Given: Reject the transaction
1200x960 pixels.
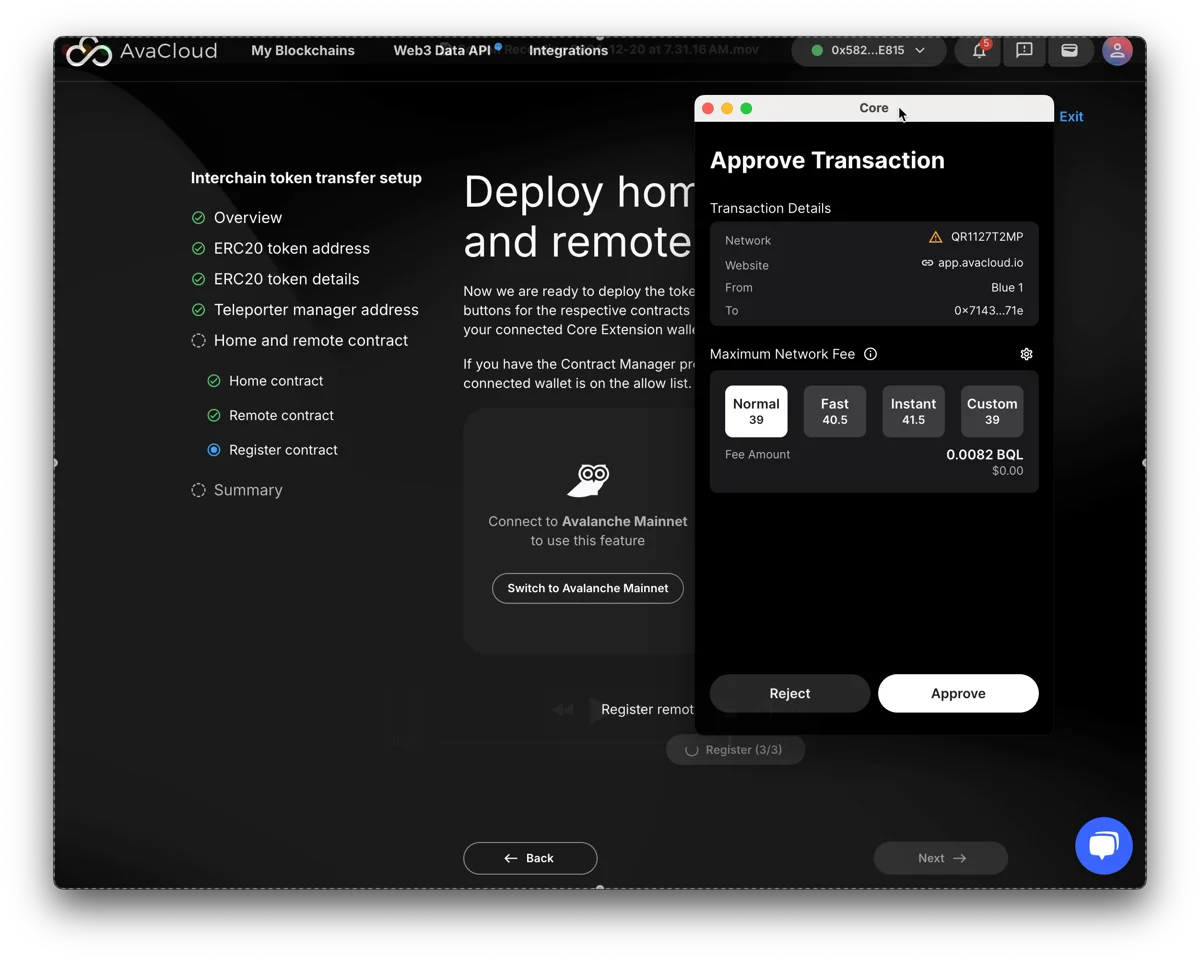Looking at the screenshot, I should 790,693.
